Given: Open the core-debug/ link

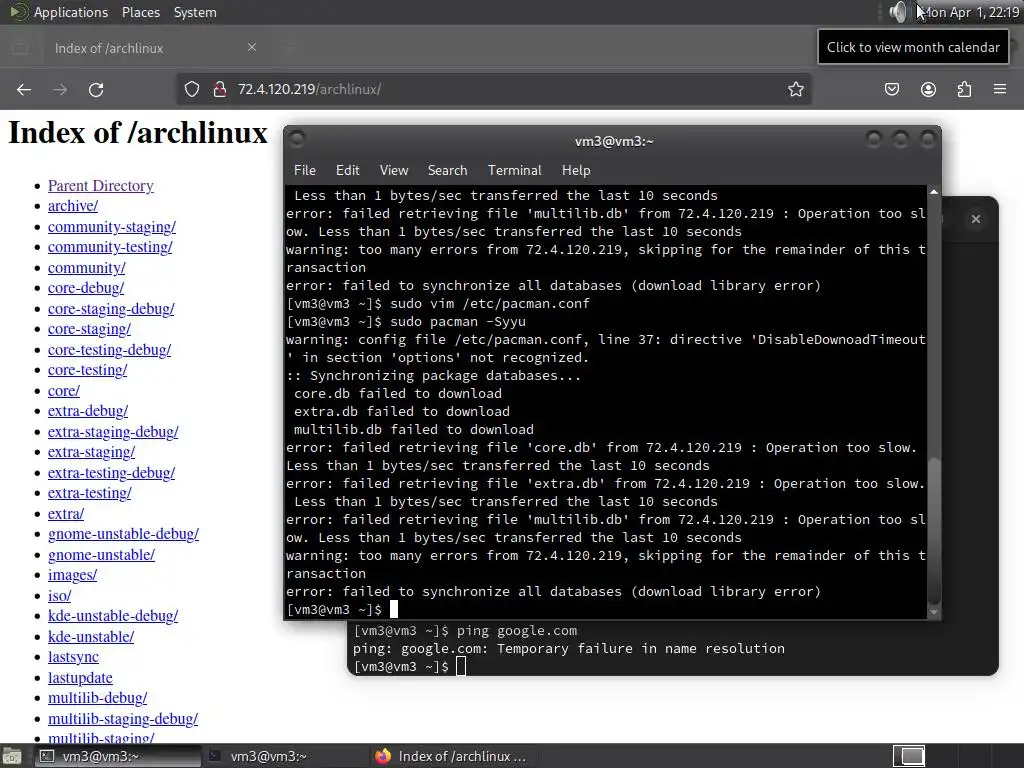Looking at the screenshot, I should 86,288.
